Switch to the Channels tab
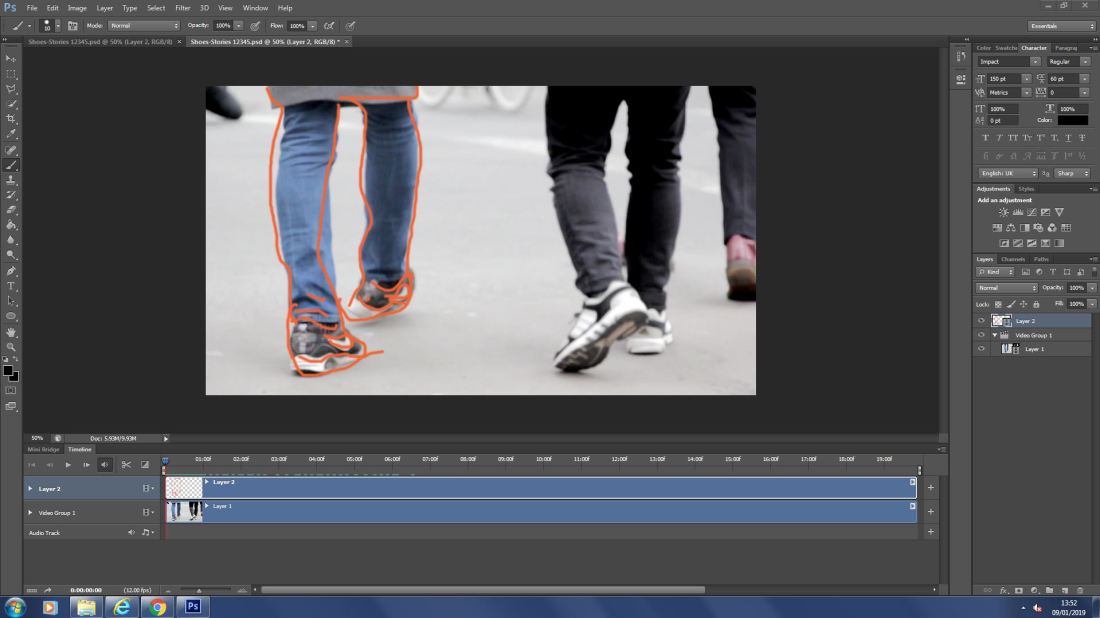 click(1013, 258)
